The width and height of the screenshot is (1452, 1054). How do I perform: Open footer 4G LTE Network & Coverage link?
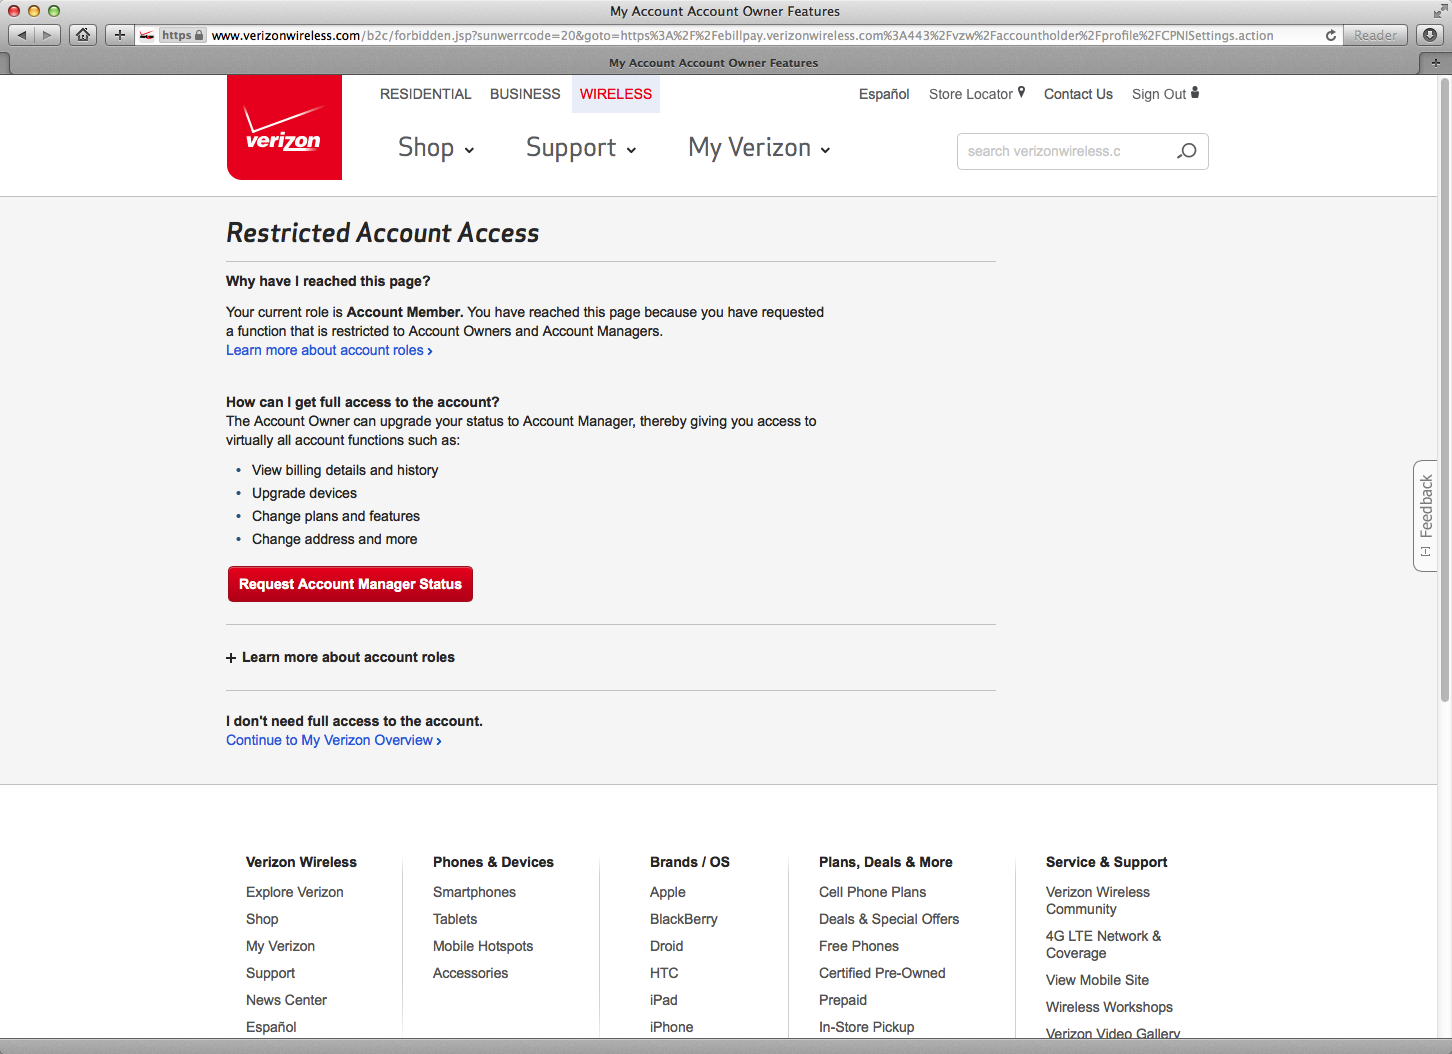pos(1104,944)
